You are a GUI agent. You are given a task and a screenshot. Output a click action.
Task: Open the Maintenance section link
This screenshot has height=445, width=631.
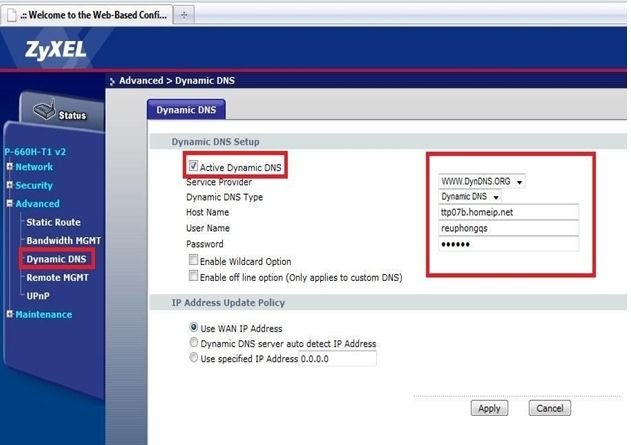point(43,314)
